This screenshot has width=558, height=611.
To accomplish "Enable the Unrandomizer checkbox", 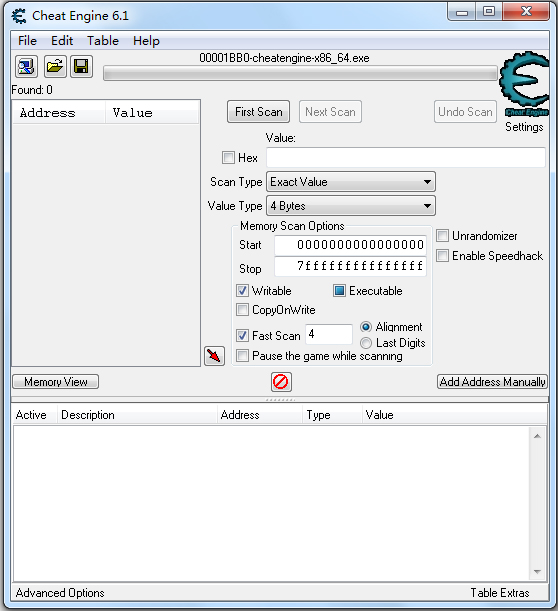I will (442, 236).
